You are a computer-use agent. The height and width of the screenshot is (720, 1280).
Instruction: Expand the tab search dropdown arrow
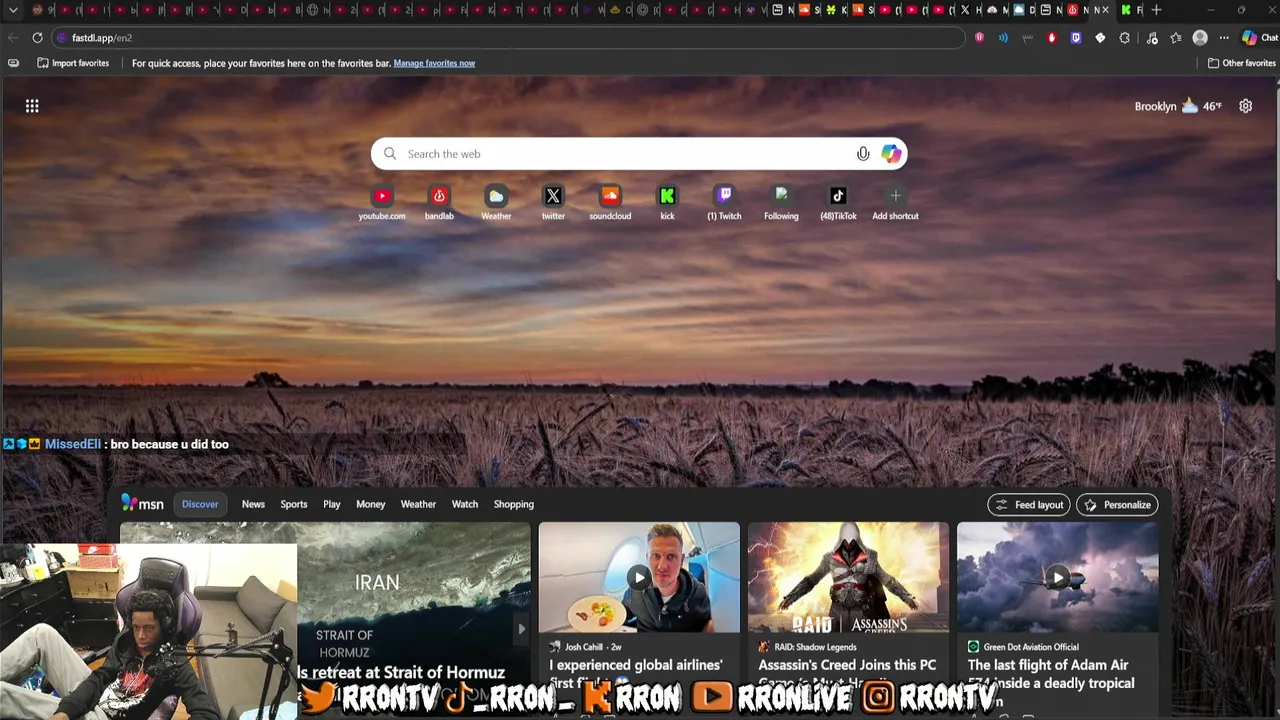coord(13,10)
